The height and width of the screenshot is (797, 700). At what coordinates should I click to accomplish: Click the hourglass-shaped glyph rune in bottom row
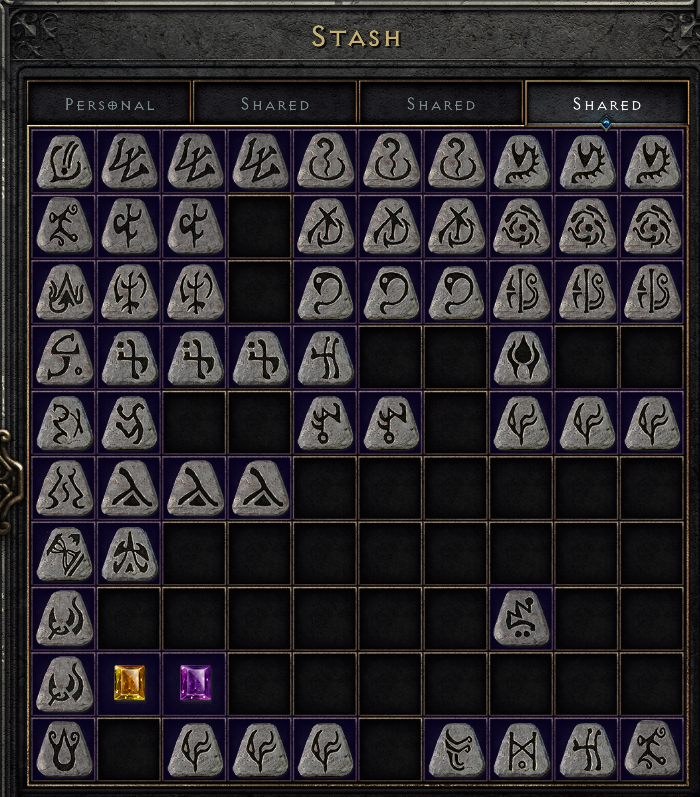click(x=521, y=749)
